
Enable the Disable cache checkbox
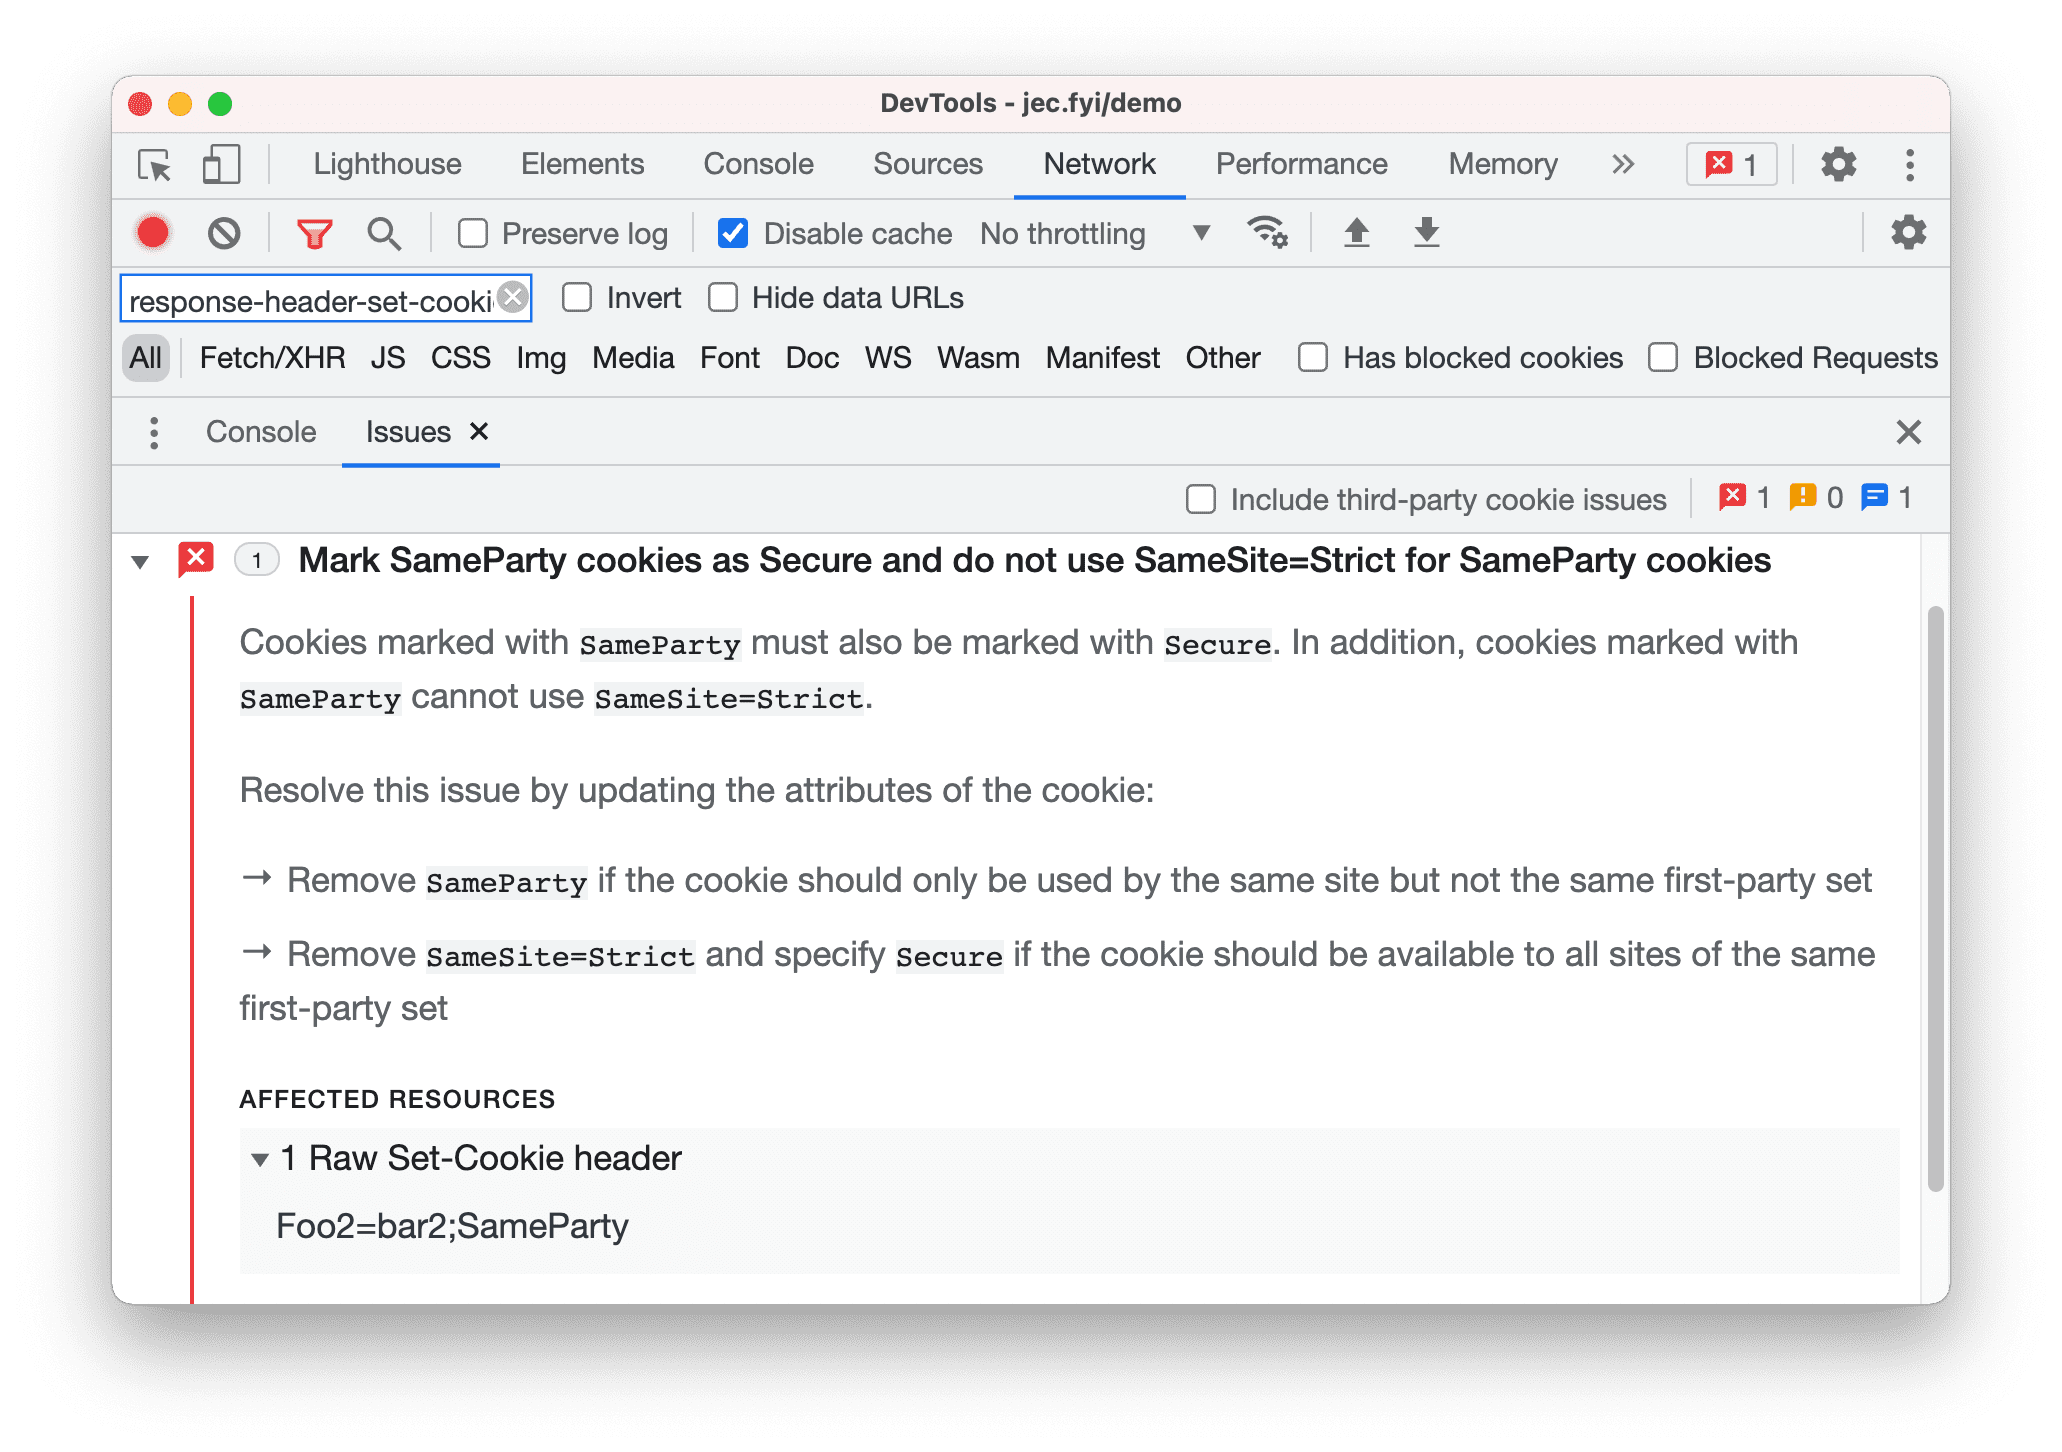tap(731, 233)
